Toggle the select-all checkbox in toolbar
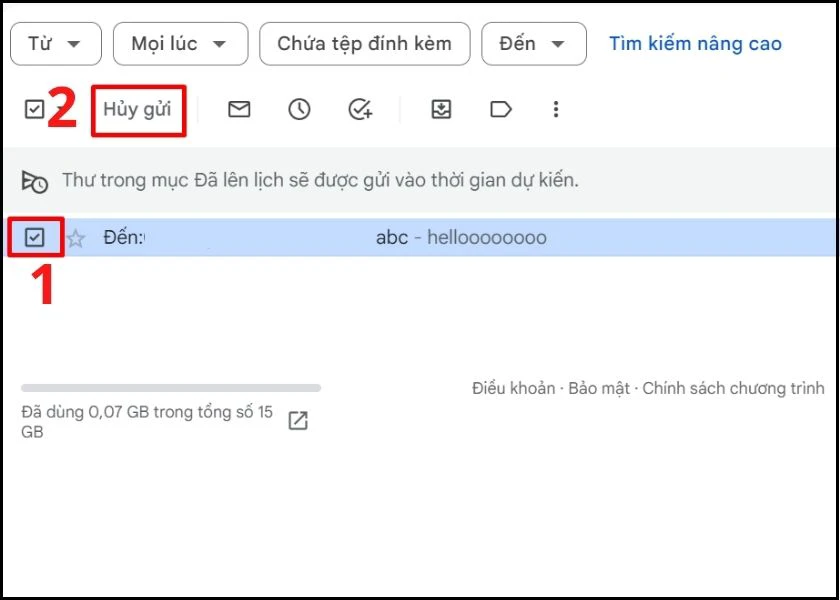Image resolution: width=840 pixels, height=600 pixels. (34, 110)
